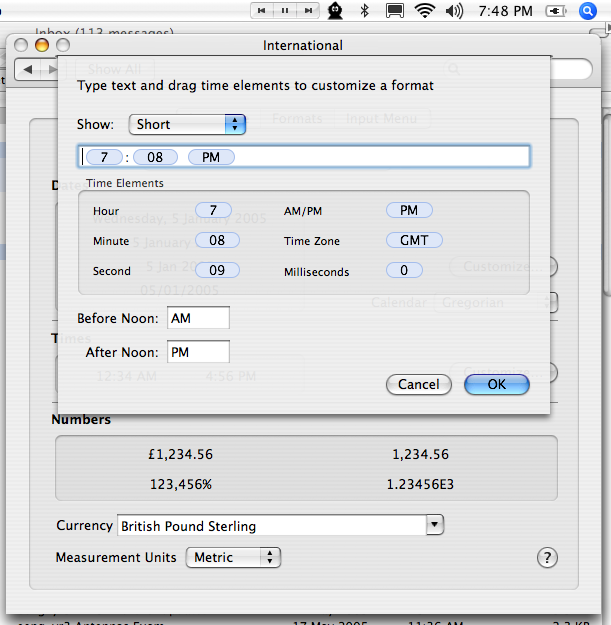Go back with the toolbar back arrow
Screen dimensions: 611x625
point(28,69)
